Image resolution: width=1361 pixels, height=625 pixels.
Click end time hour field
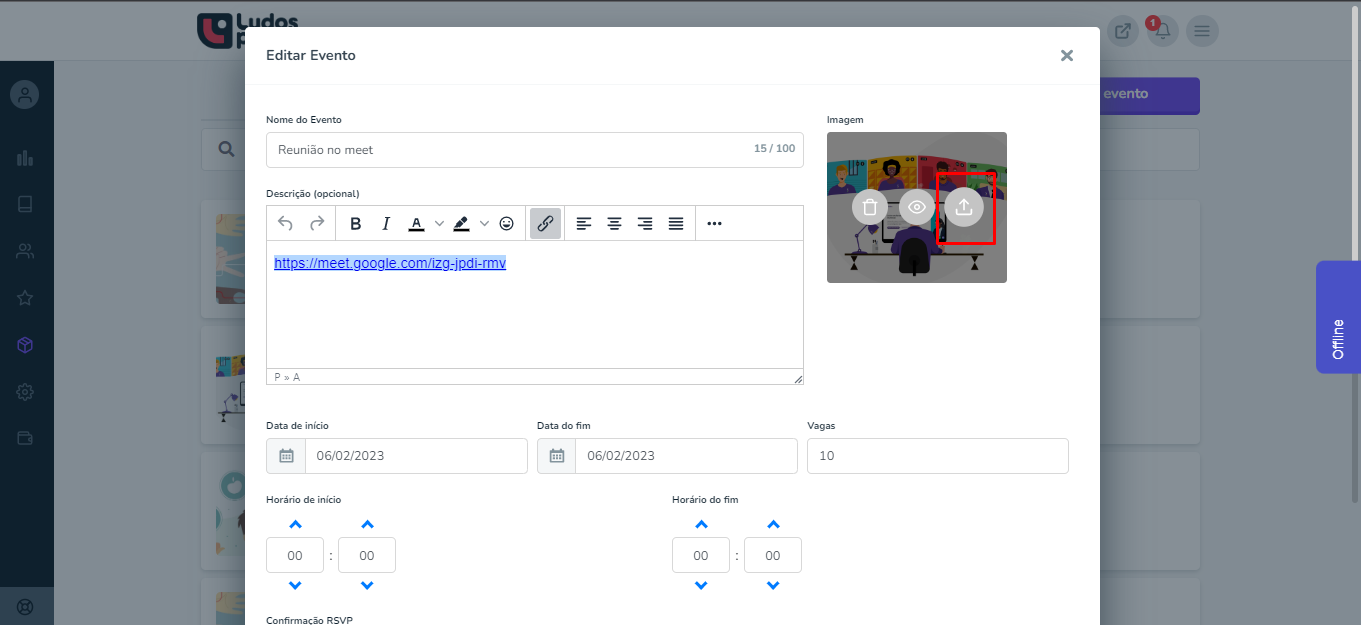click(x=701, y=555)
